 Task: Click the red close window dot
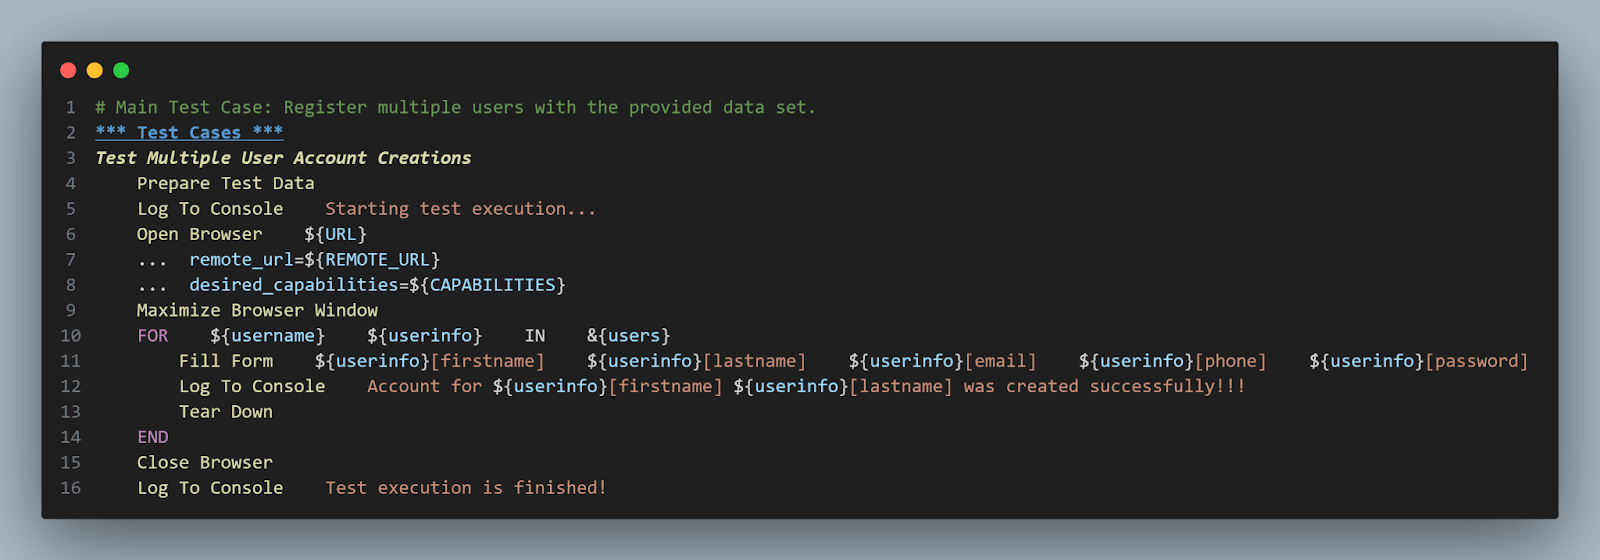pos(68,70)
